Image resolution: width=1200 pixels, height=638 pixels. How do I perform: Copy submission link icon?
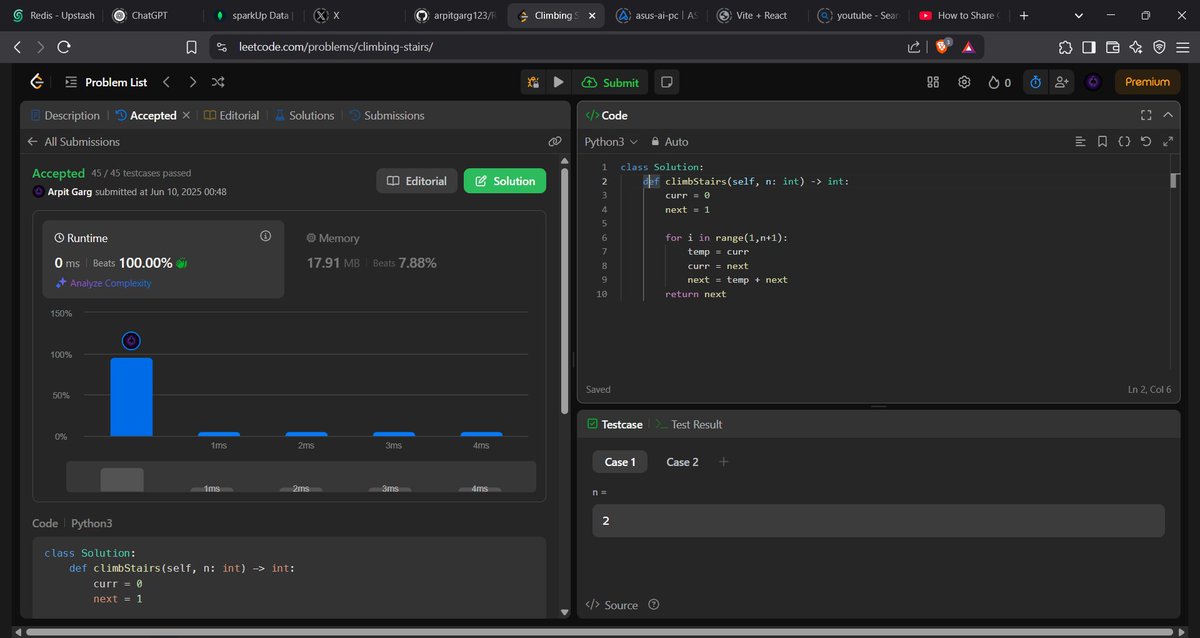click(x=555, y=142)
